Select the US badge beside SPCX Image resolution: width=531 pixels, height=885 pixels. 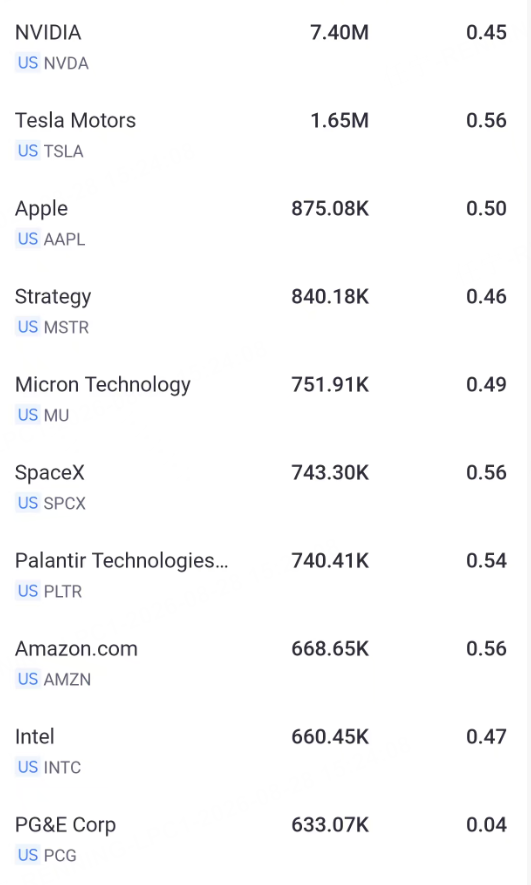click(x=28, y=503)
